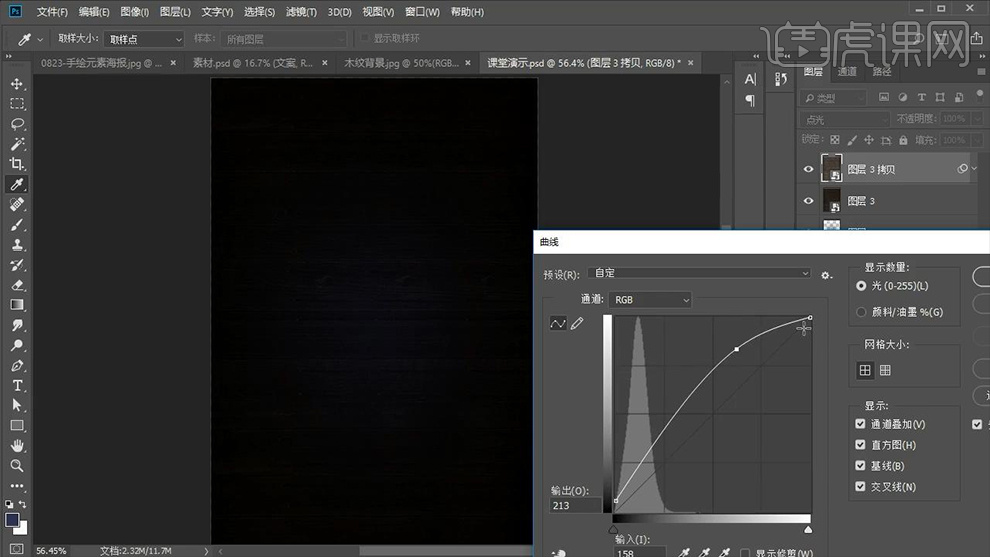Uncheck the 直方图(H) histogram checkbox
990x557 pixels.
click(861, 445)
